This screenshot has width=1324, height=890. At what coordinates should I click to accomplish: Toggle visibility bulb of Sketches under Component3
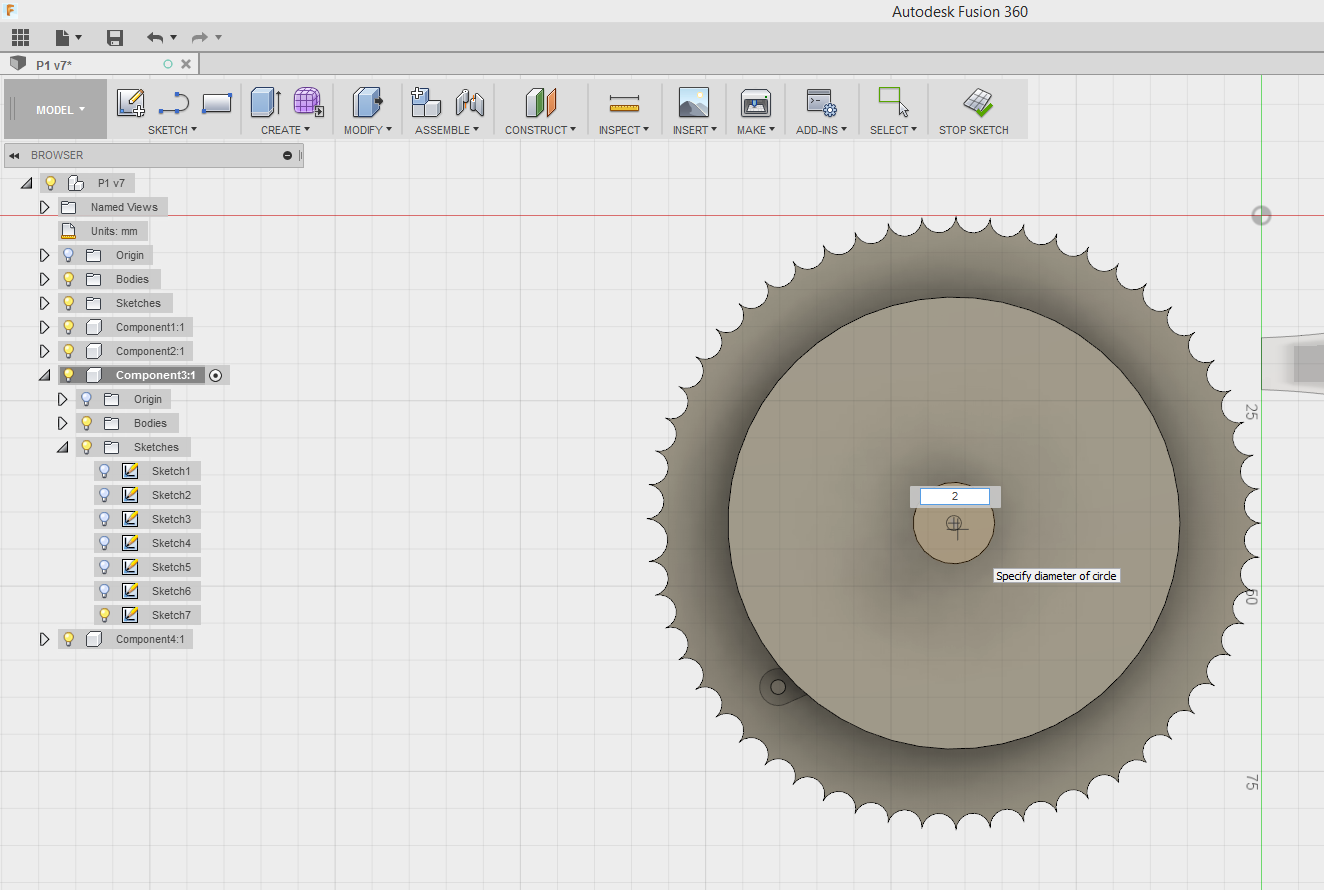[x=86, y=447]
